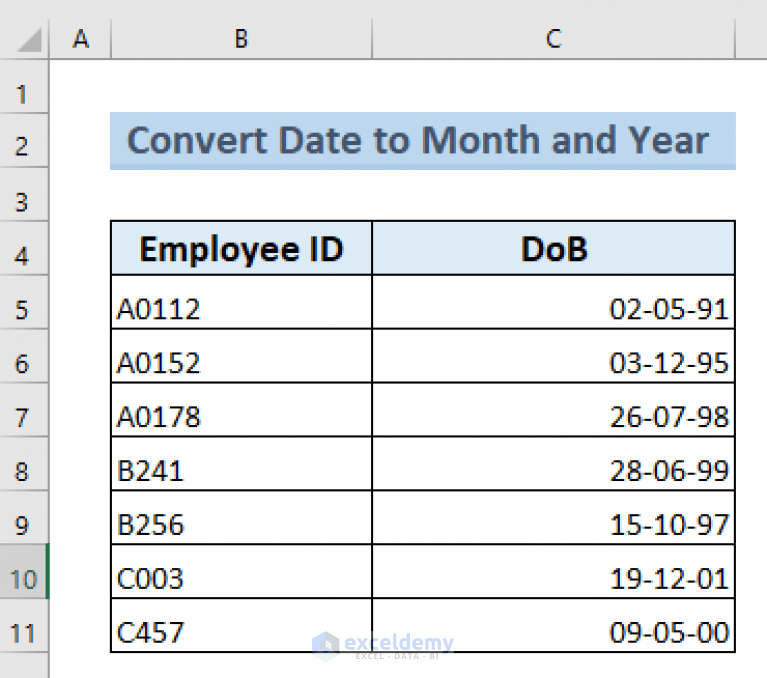Image resolution: width=767 pixels, height=678 pixels.
Task: Select row 3 header
Action: [24, 194]
